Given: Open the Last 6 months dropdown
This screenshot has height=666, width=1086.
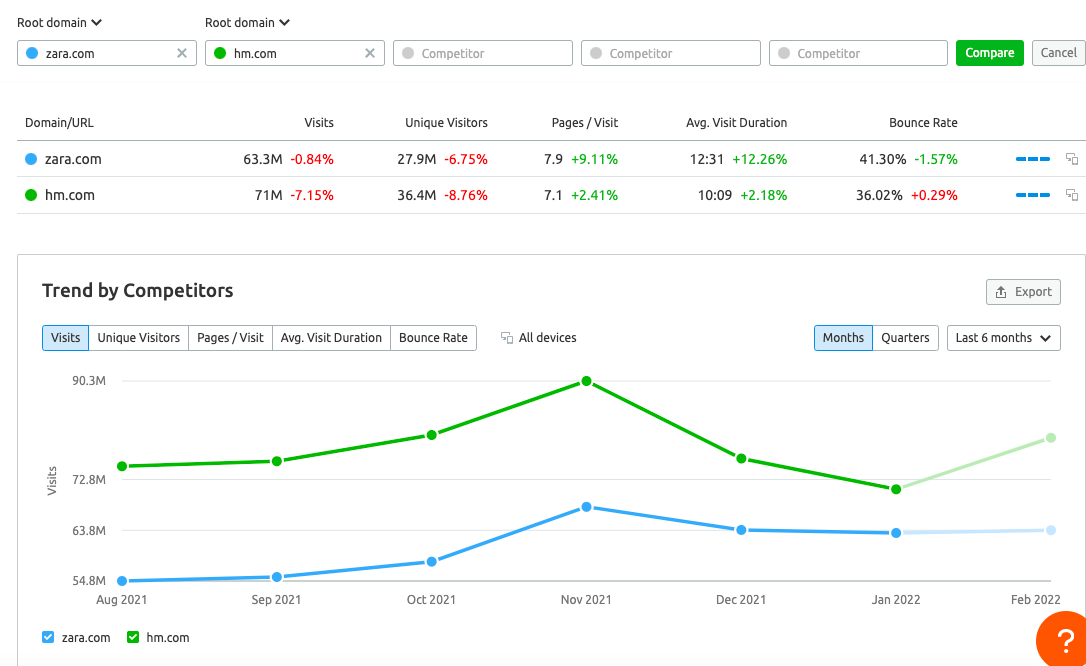Looking at the screenshot, I should tap(1003, 338).
